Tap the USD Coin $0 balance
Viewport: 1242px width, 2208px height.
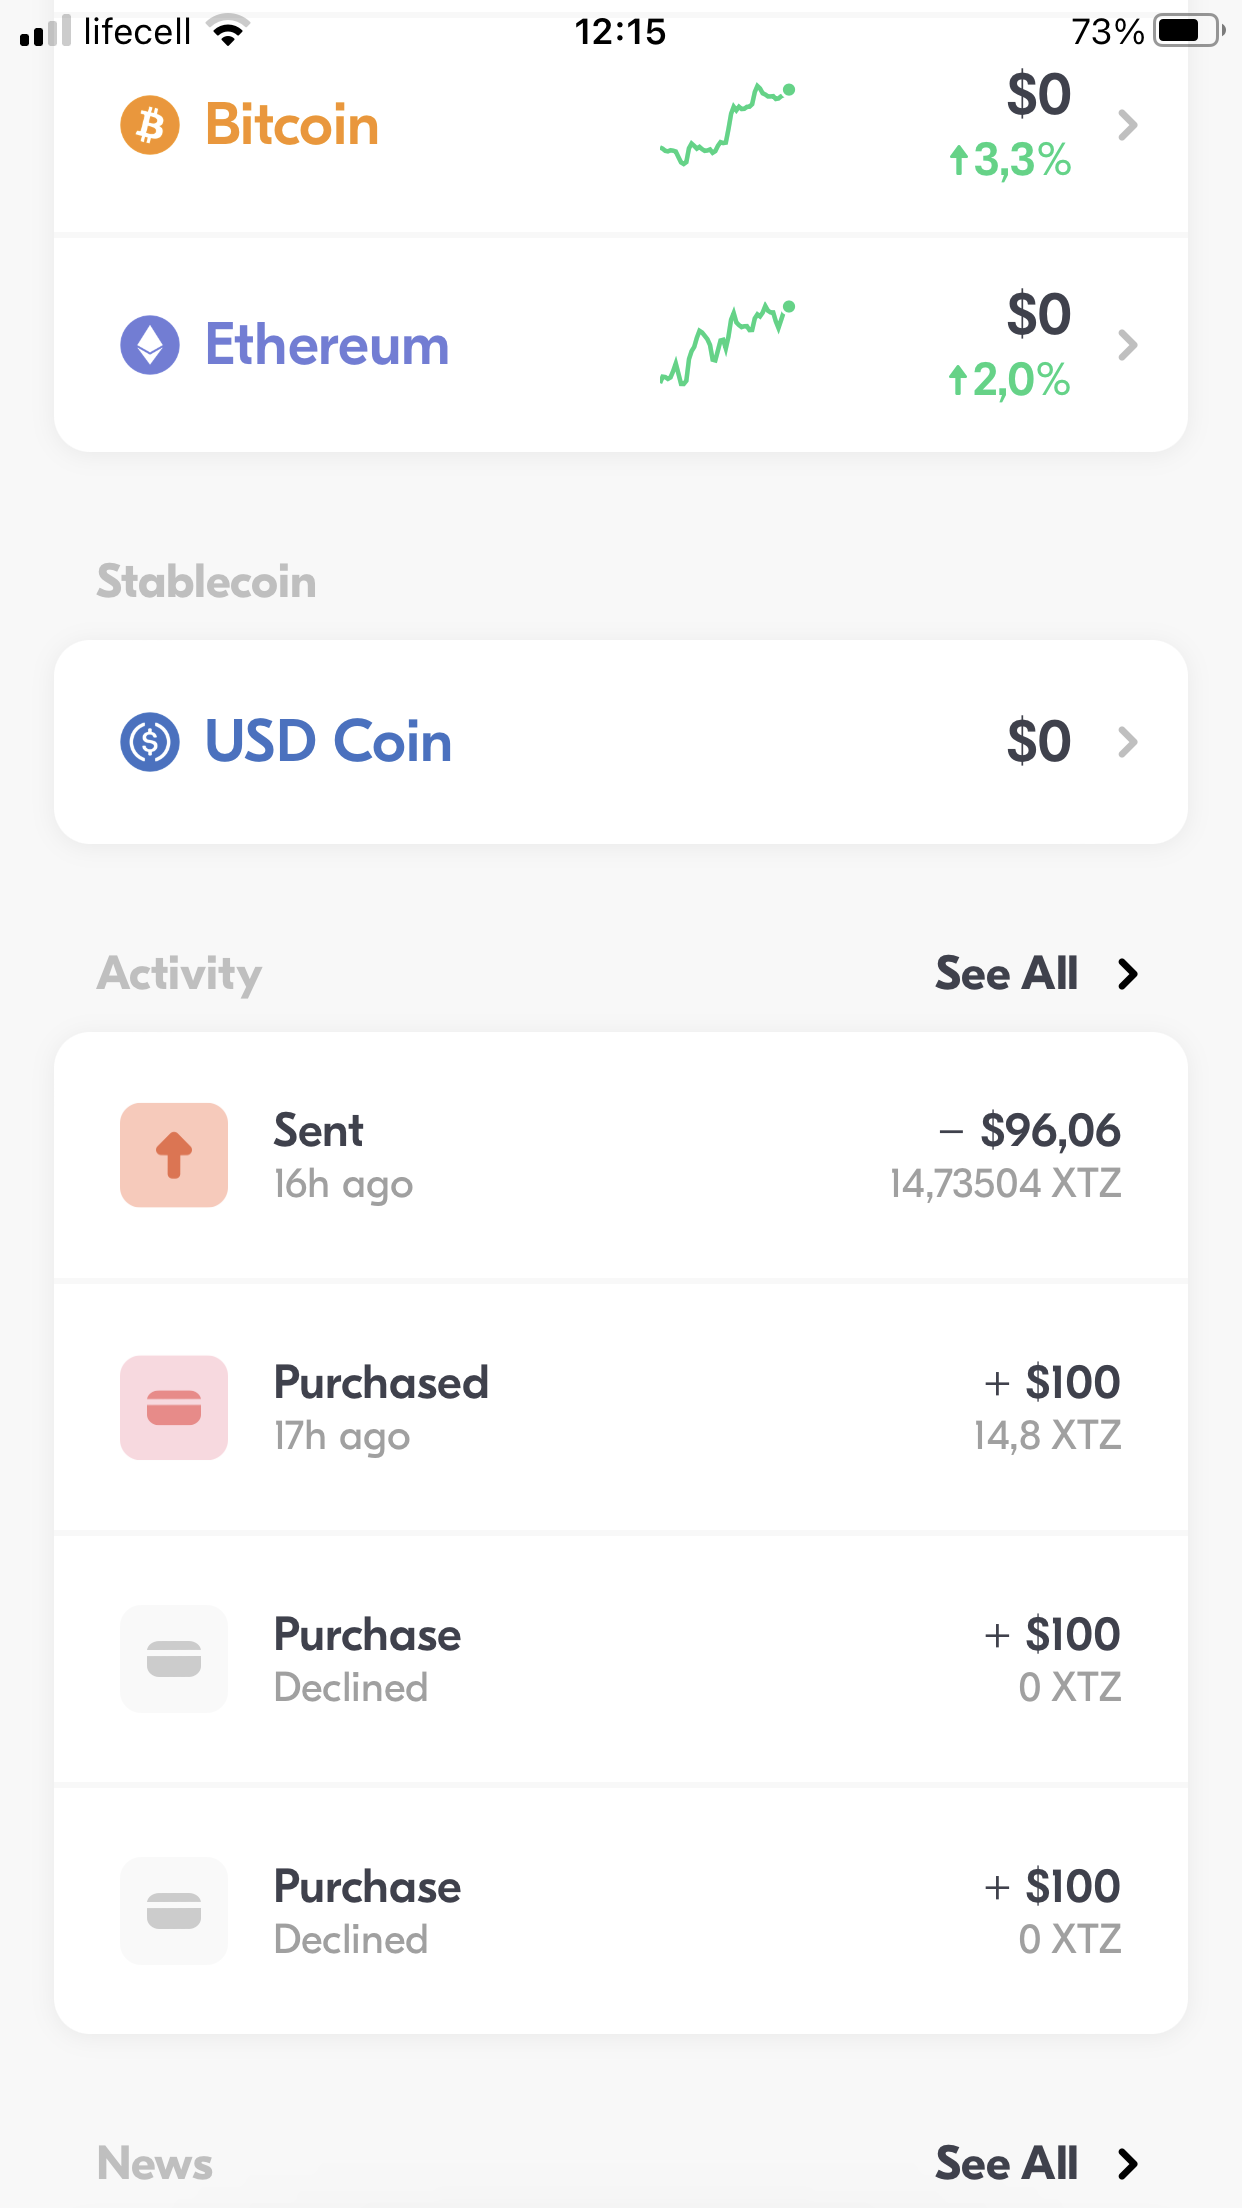click(x=1038, y=742)
